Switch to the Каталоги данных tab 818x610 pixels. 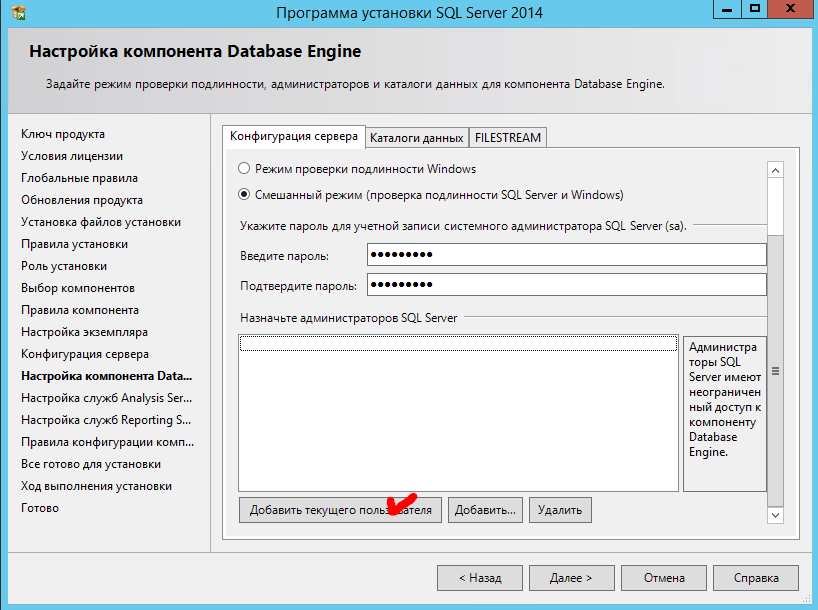click(416, 137)
